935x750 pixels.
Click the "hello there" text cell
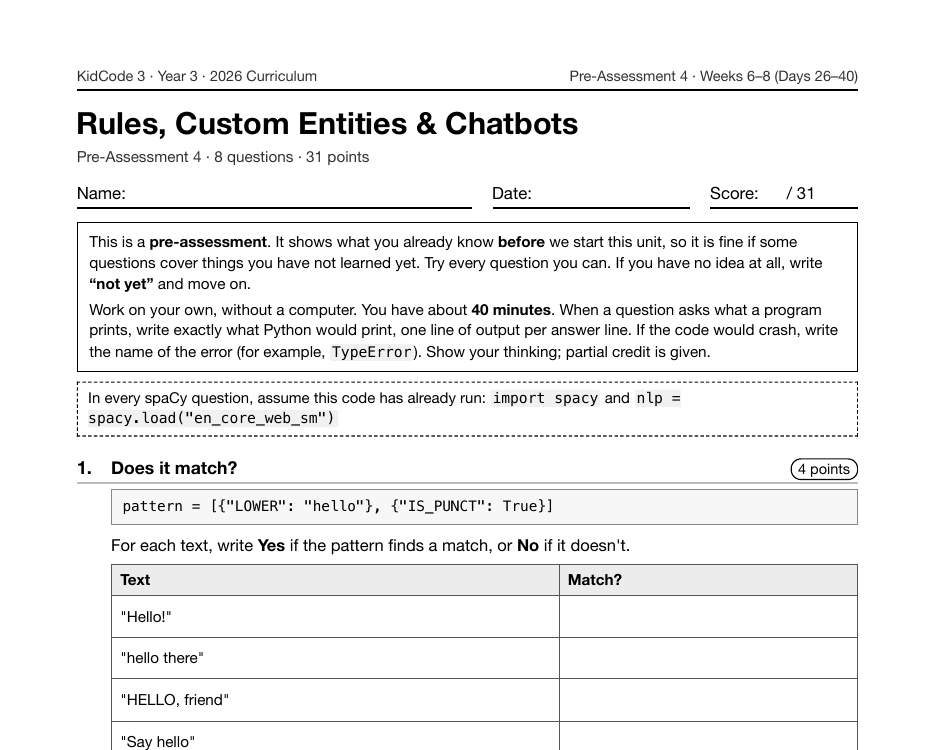point(335,658)
